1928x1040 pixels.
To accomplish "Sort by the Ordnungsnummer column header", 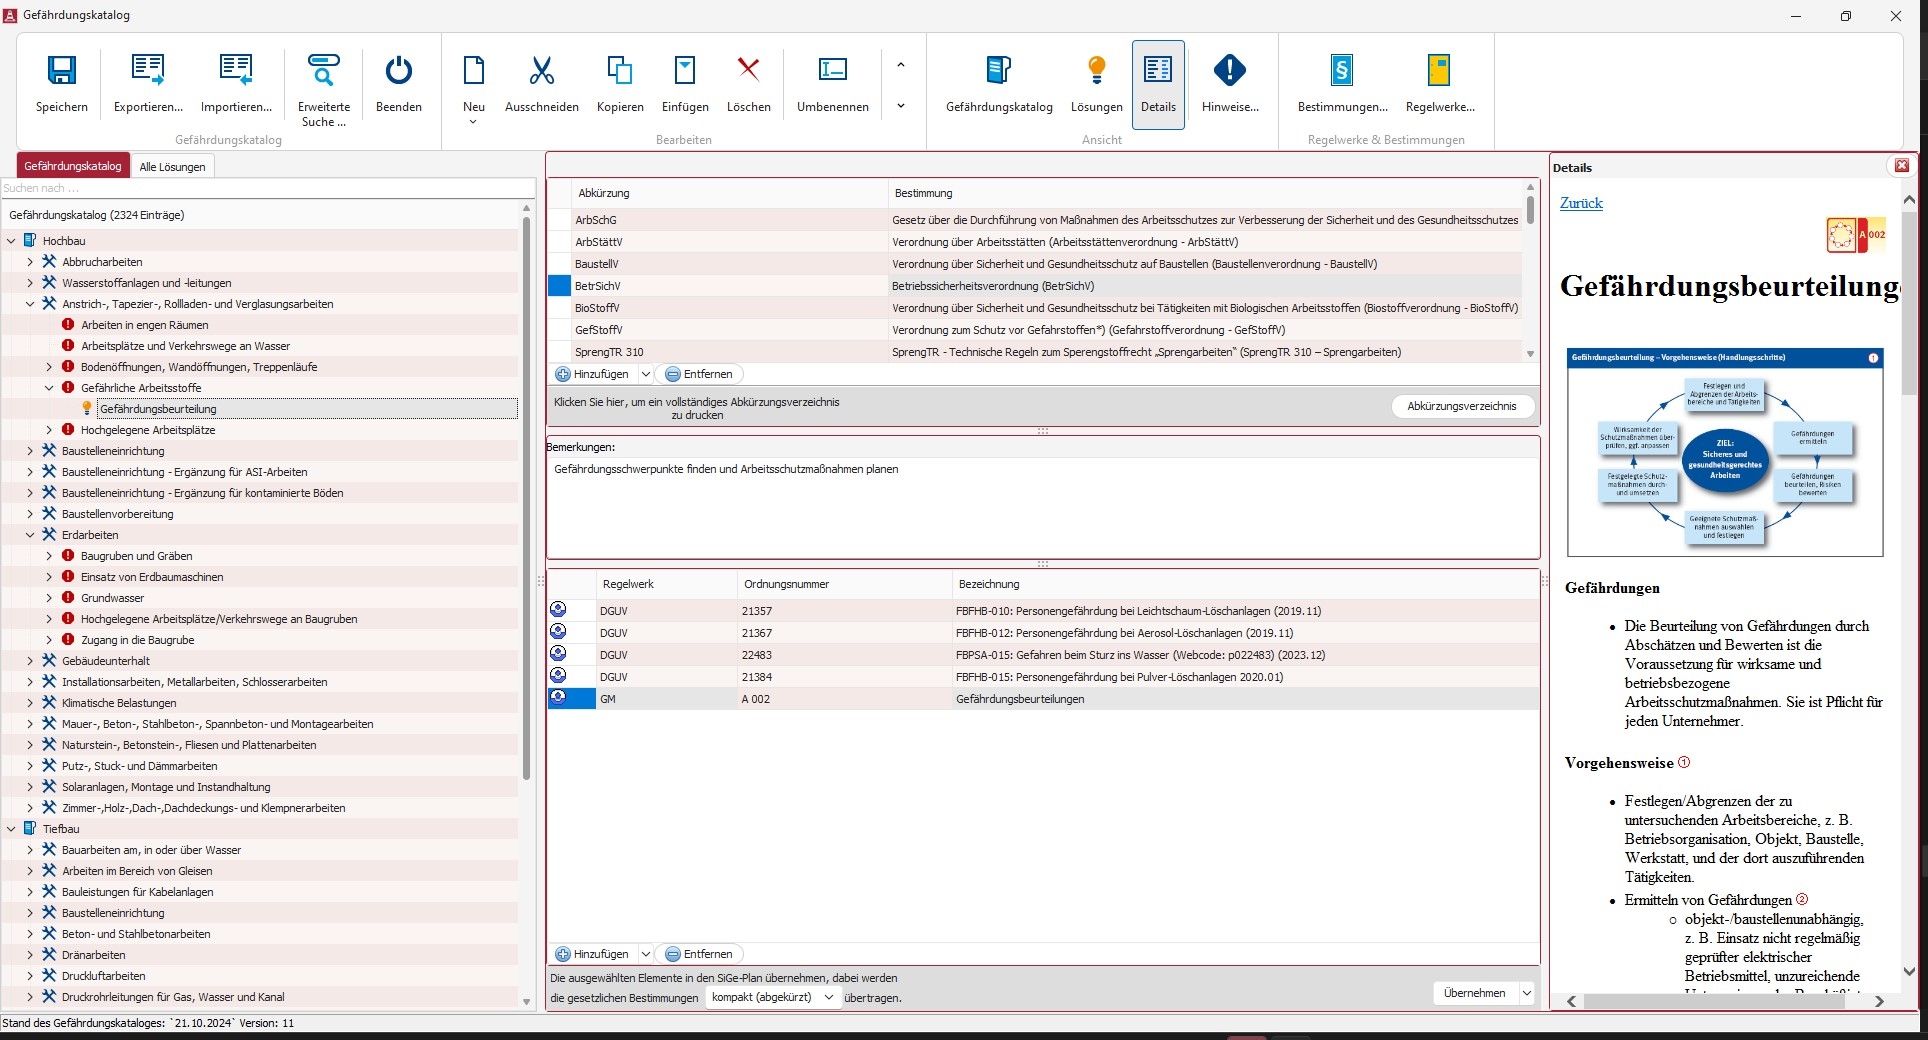I will click(x=845, y=584).
